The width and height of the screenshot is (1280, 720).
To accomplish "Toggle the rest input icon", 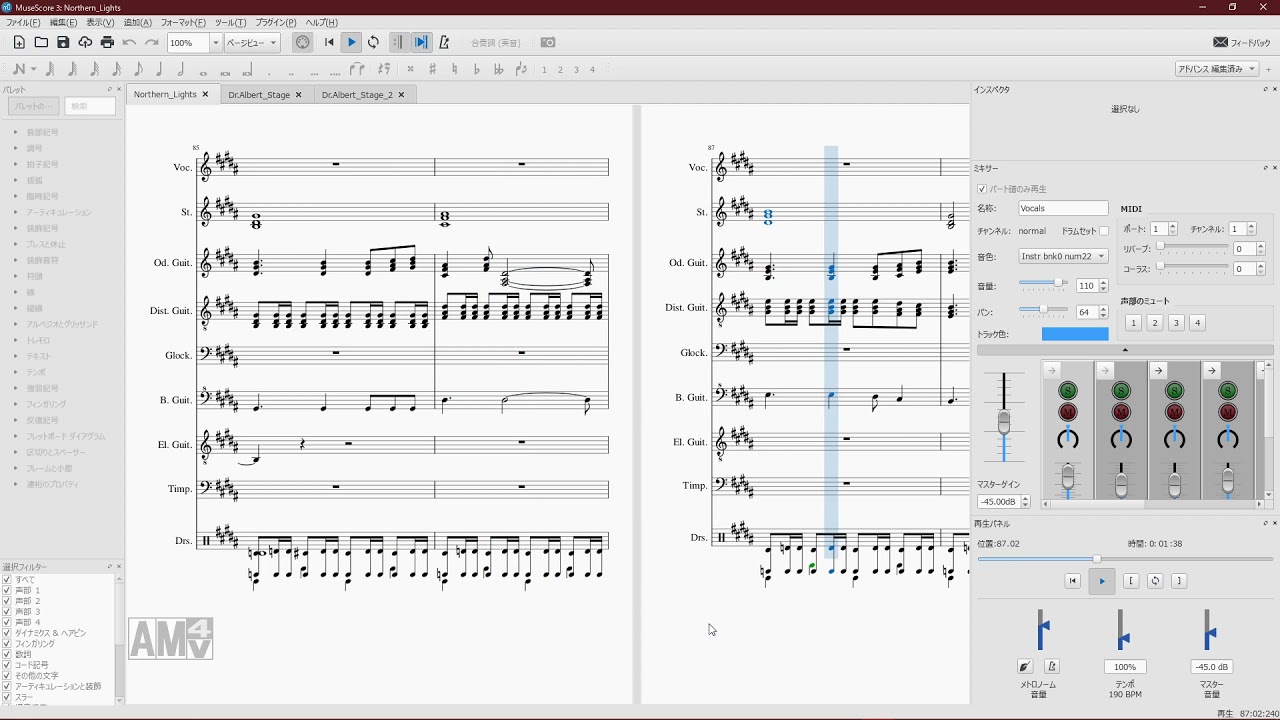I will point(384,69).
